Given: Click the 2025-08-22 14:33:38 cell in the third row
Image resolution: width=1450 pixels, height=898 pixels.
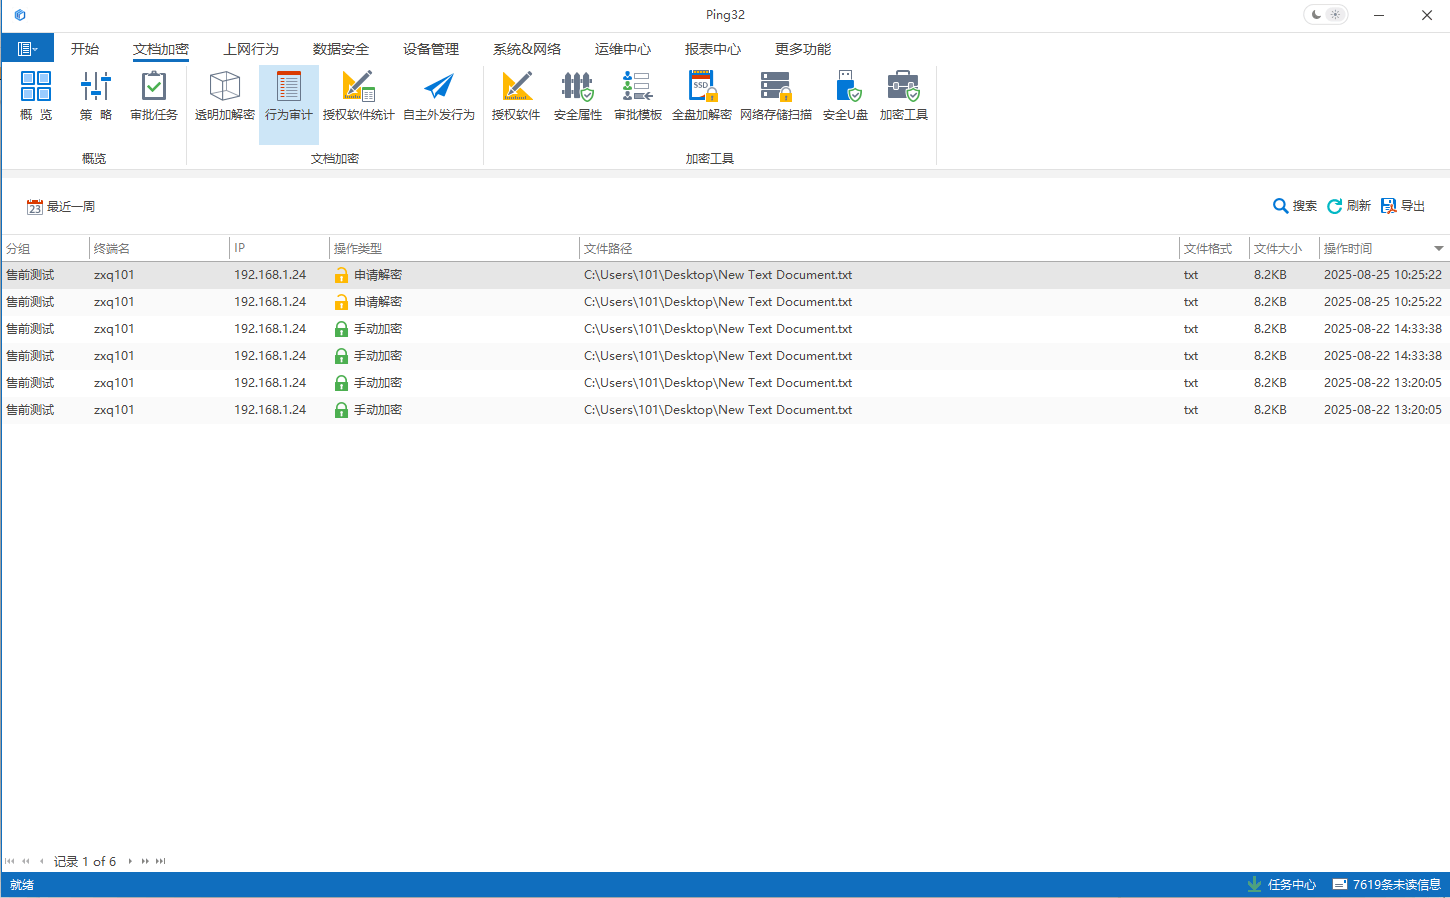Looking at the screenshot, I should [x=1383, y=329].
